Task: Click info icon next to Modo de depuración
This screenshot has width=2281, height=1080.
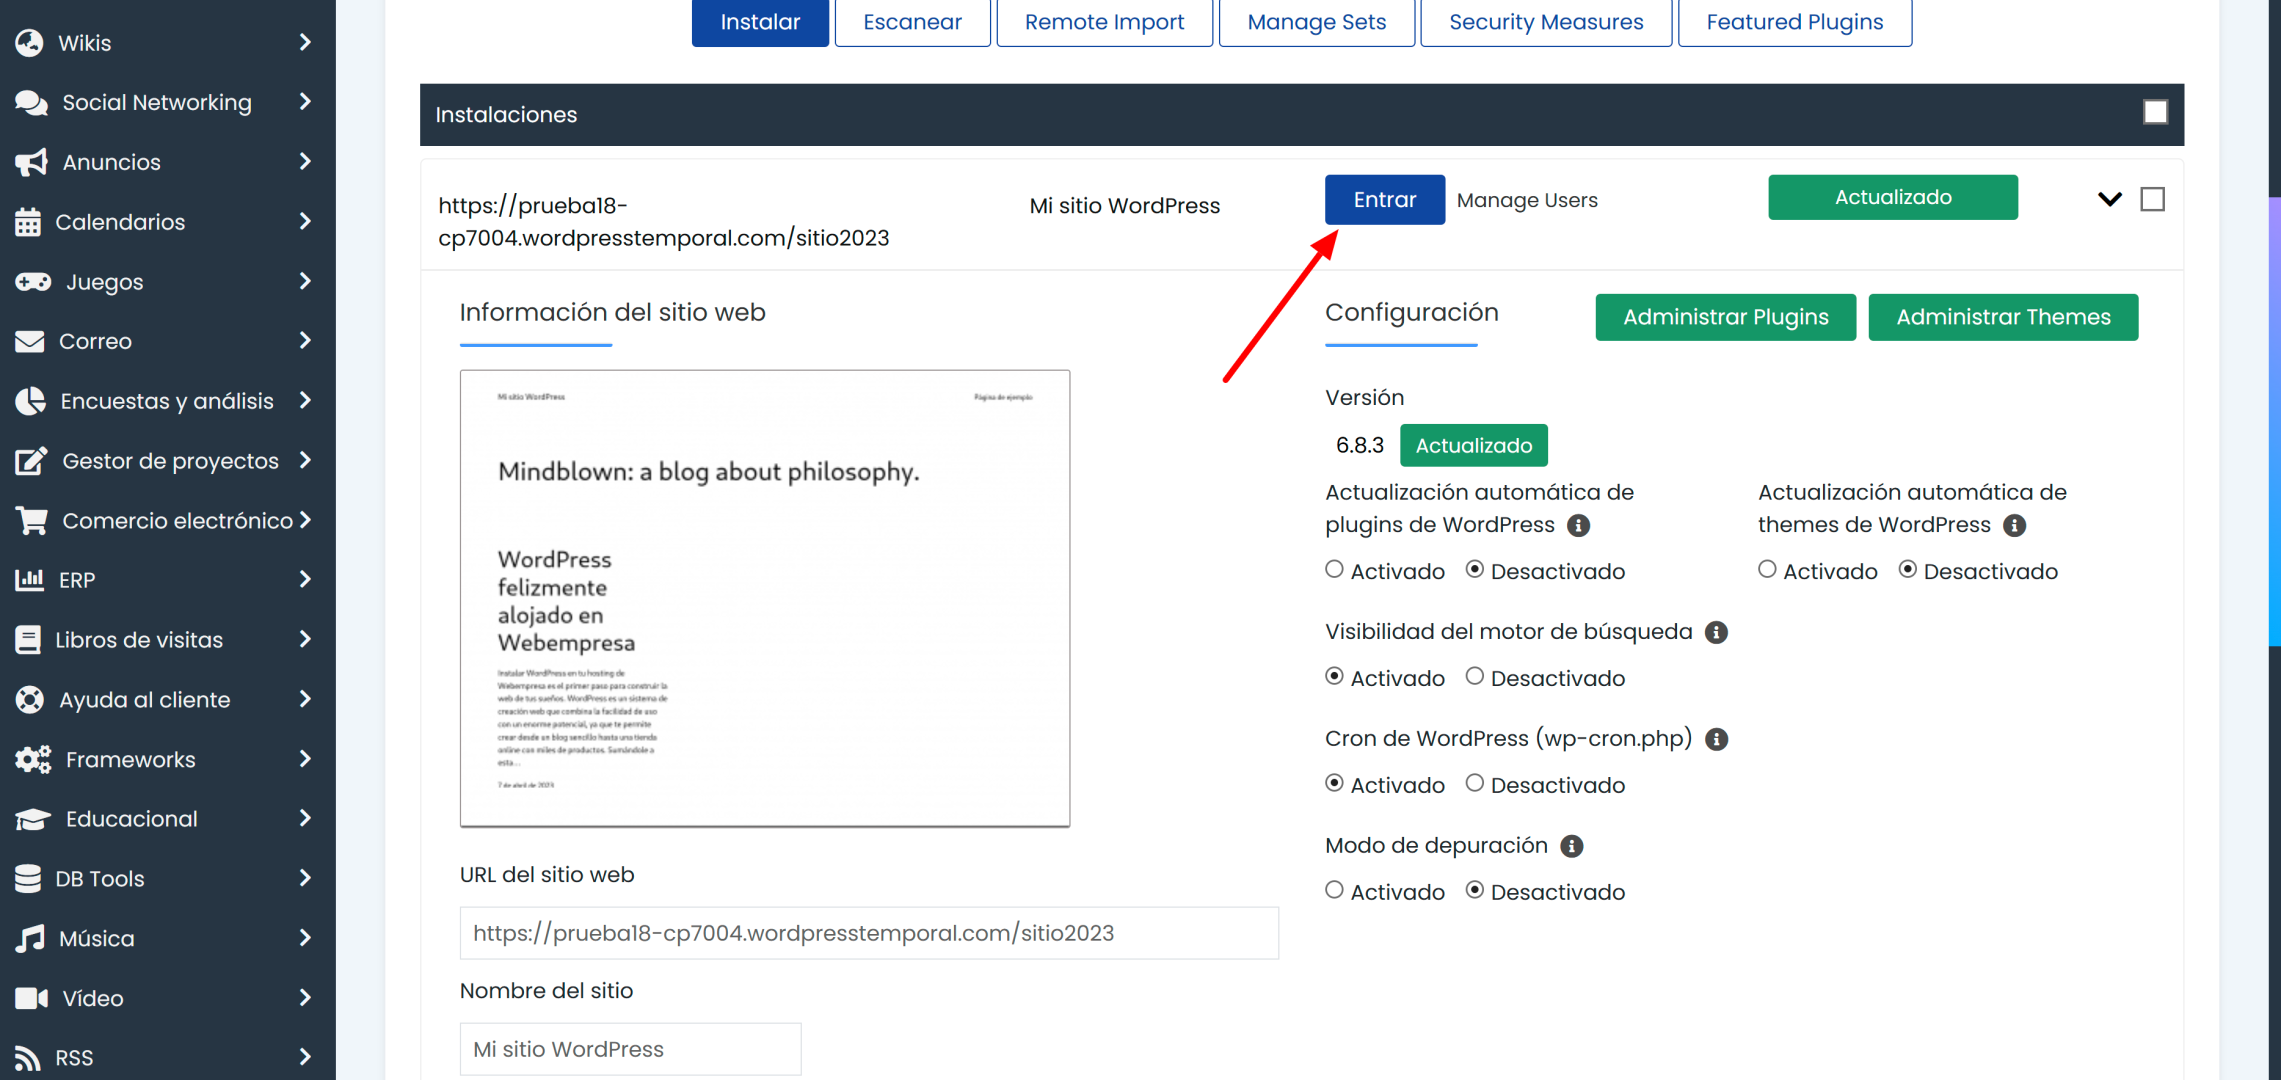Action: (1572, 846)
